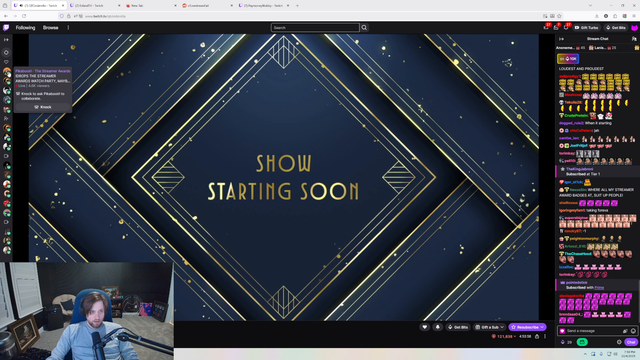640x360 pixels.
Task: Switch to the last Twitch tab
Action: (264, 6)
